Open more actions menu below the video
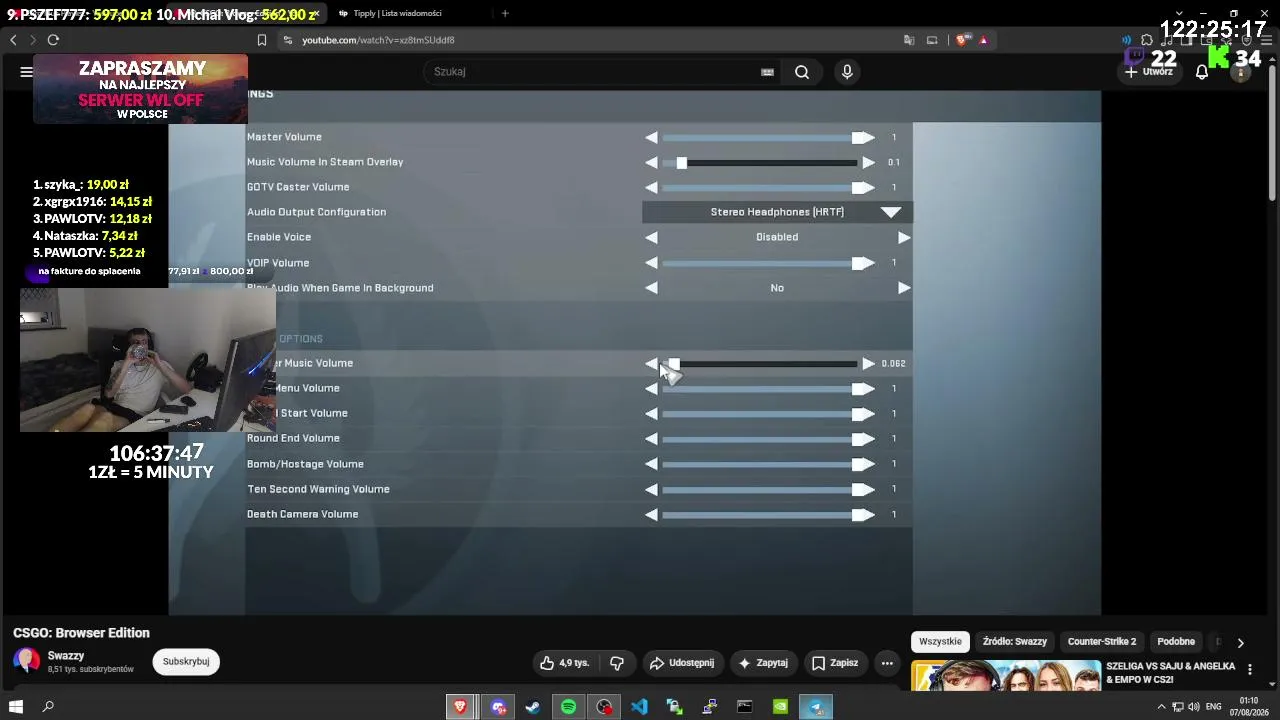 pyautogui.click(x=887, y=663)
